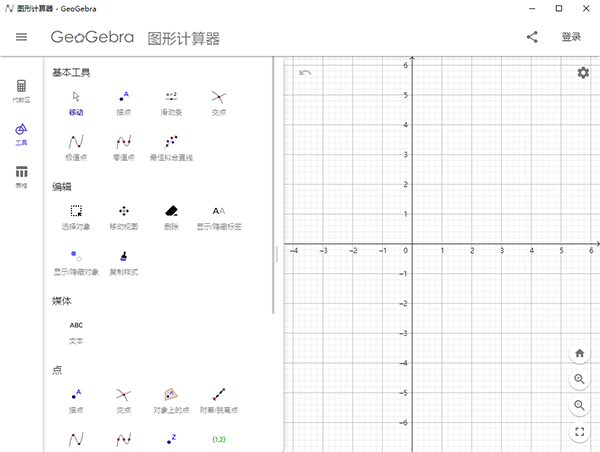Click the 登录 sign-in button
The width and height of the screenshot is (600, 452).
click(571, 37)
